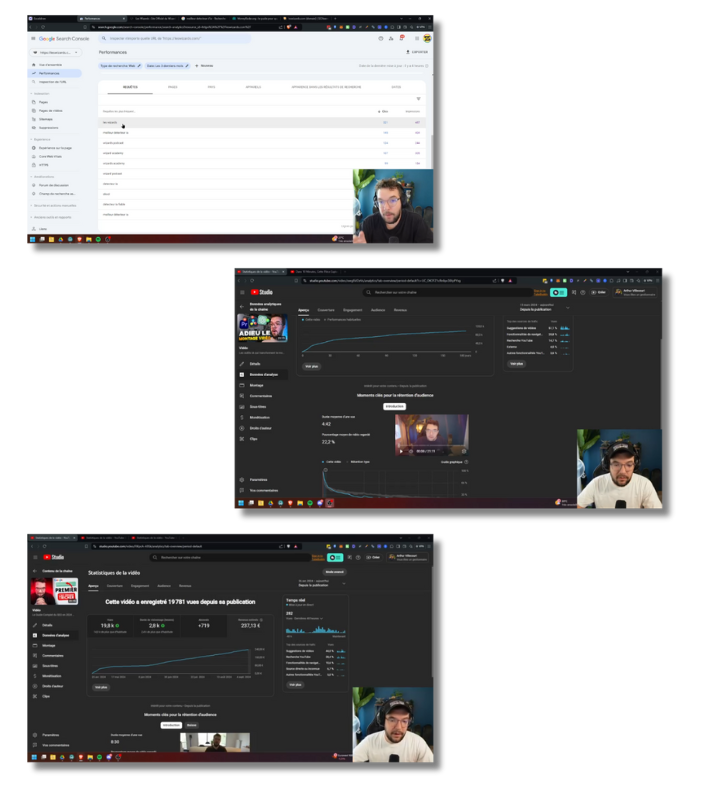Click the Windows Start button below Search Console
This screenshot has height=792, width=706.
click(x=32, y=240)
